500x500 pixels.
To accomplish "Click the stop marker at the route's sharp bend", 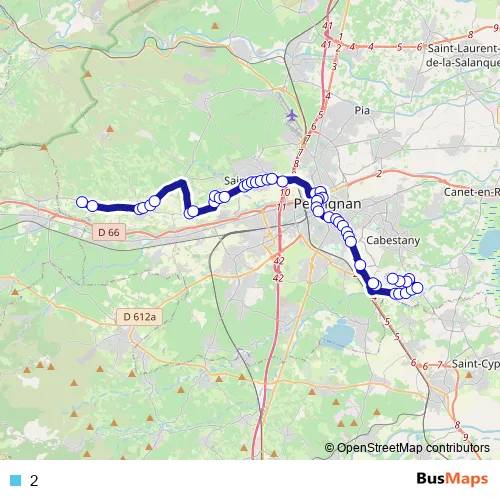I will 192,211.
